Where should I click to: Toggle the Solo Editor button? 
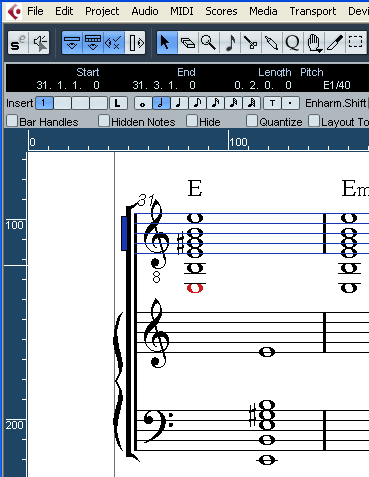point(18,43)
